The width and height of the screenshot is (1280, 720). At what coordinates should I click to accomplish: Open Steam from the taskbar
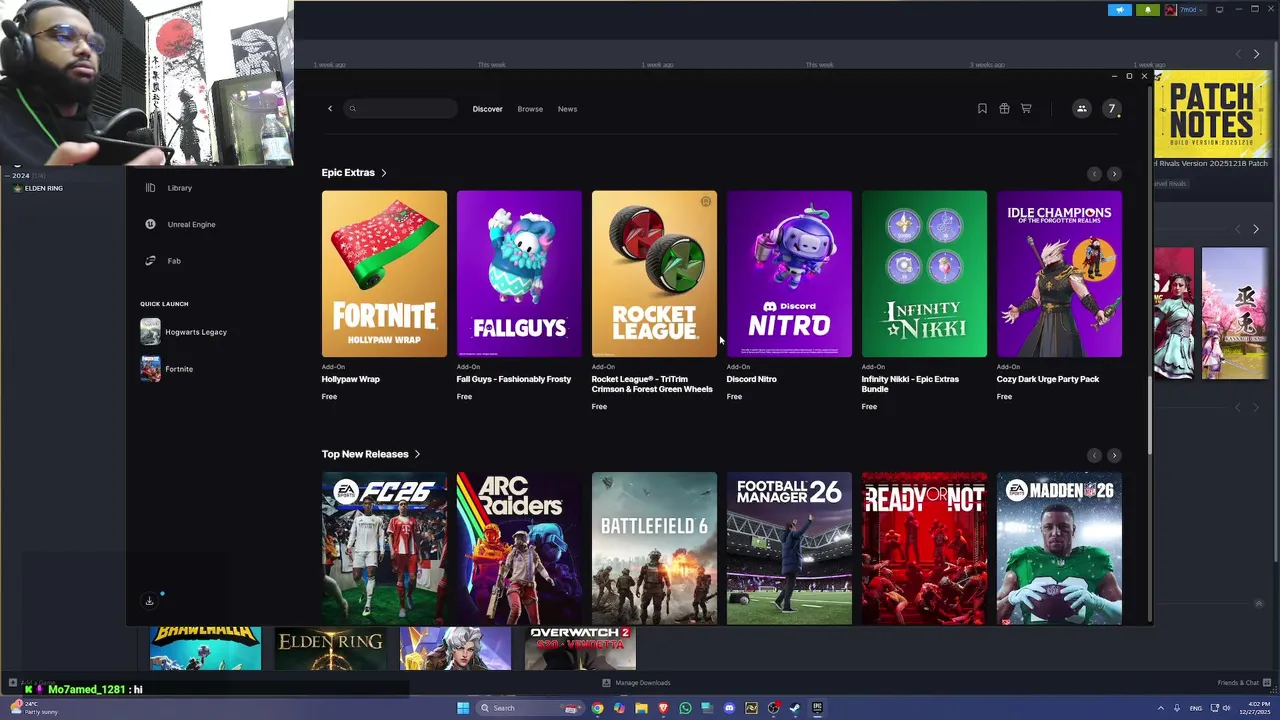[x=795, y=708]
